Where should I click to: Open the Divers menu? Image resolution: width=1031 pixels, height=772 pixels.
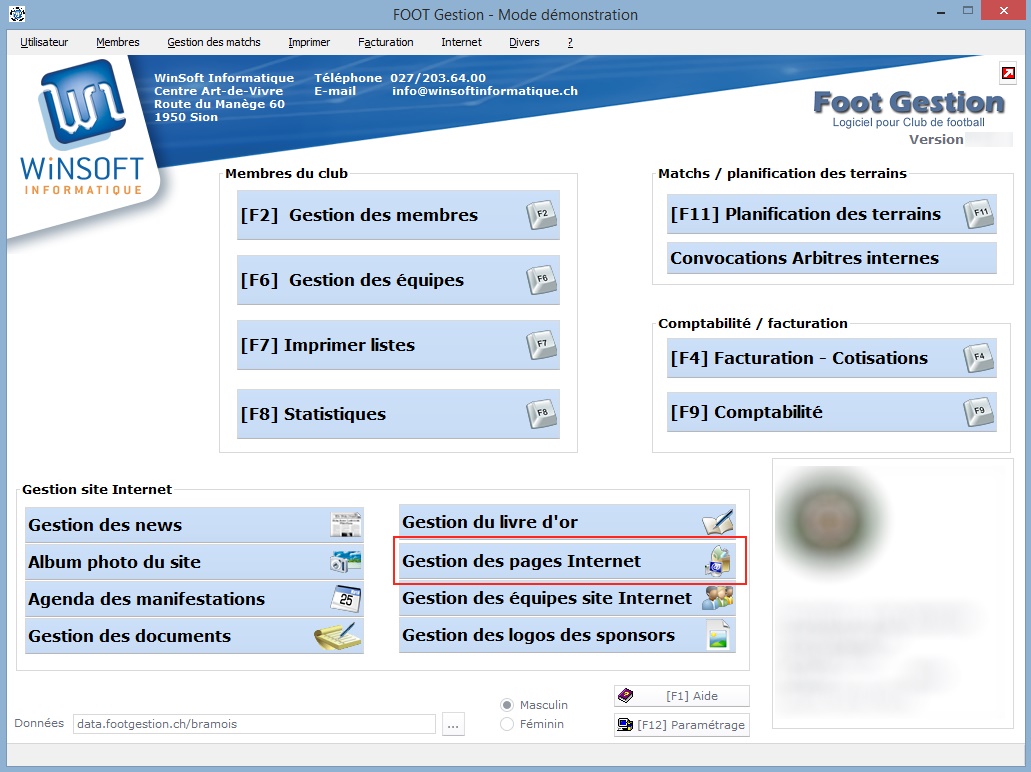[x=524, y=42]
